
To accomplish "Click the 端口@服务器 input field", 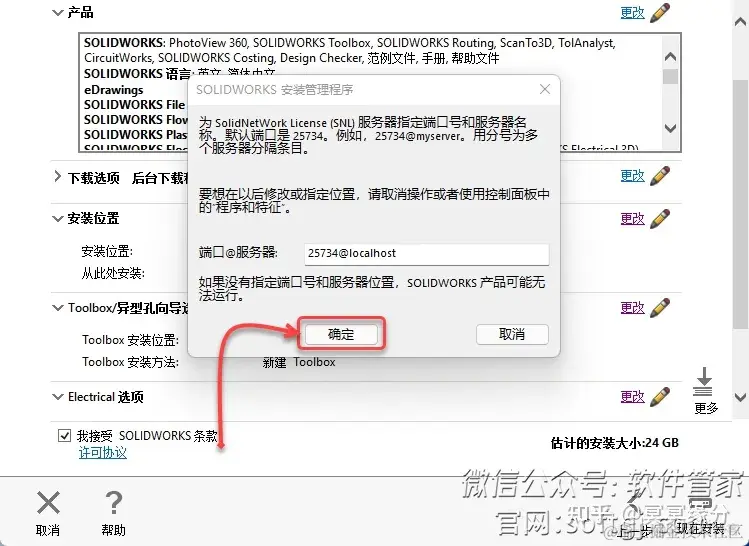I will [427, 254].
